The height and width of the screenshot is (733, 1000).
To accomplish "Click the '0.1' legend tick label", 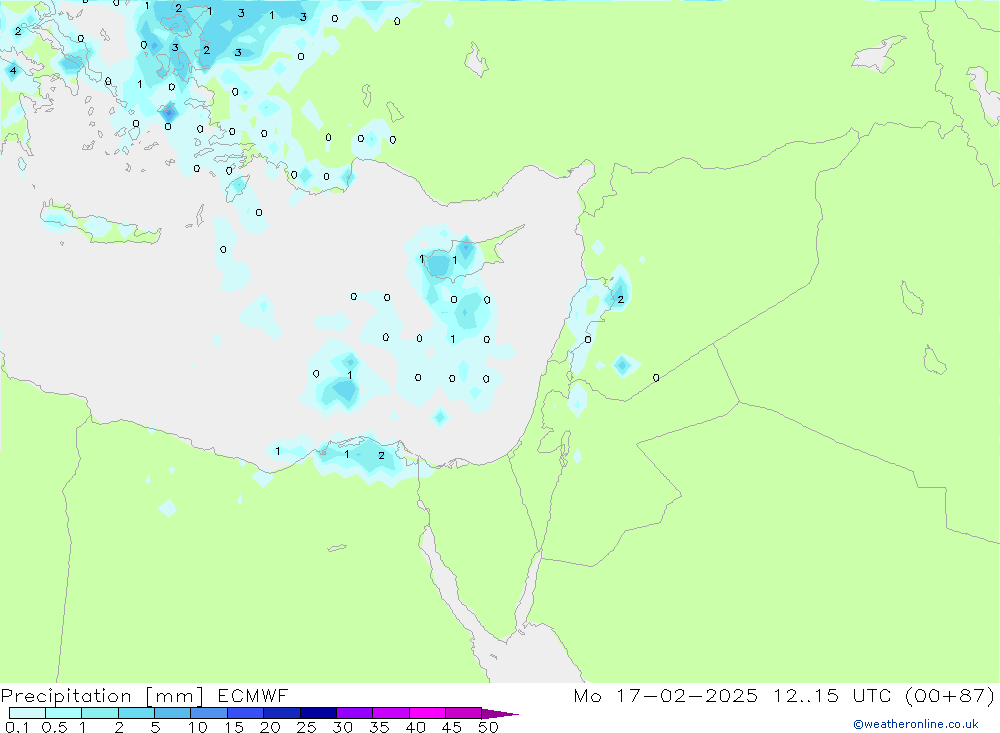I will pyautogui.click(x=16, y=727).
